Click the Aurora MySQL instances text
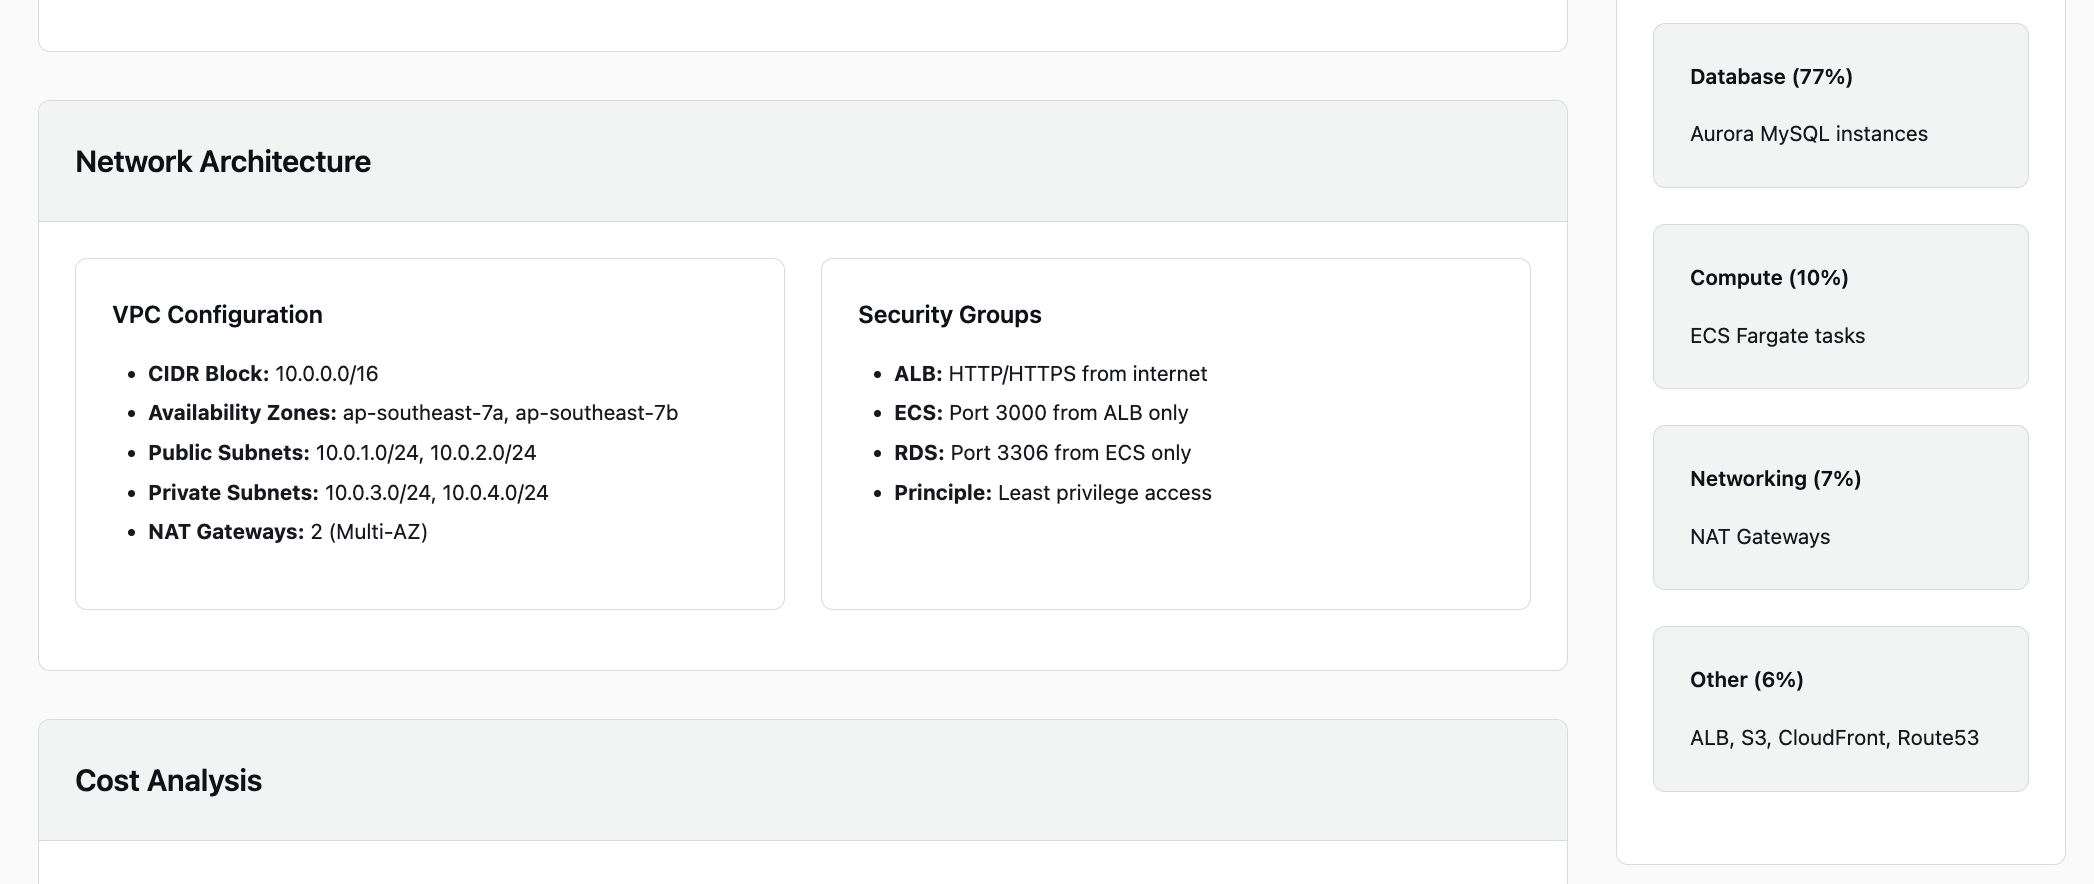 coord(1808,134)
